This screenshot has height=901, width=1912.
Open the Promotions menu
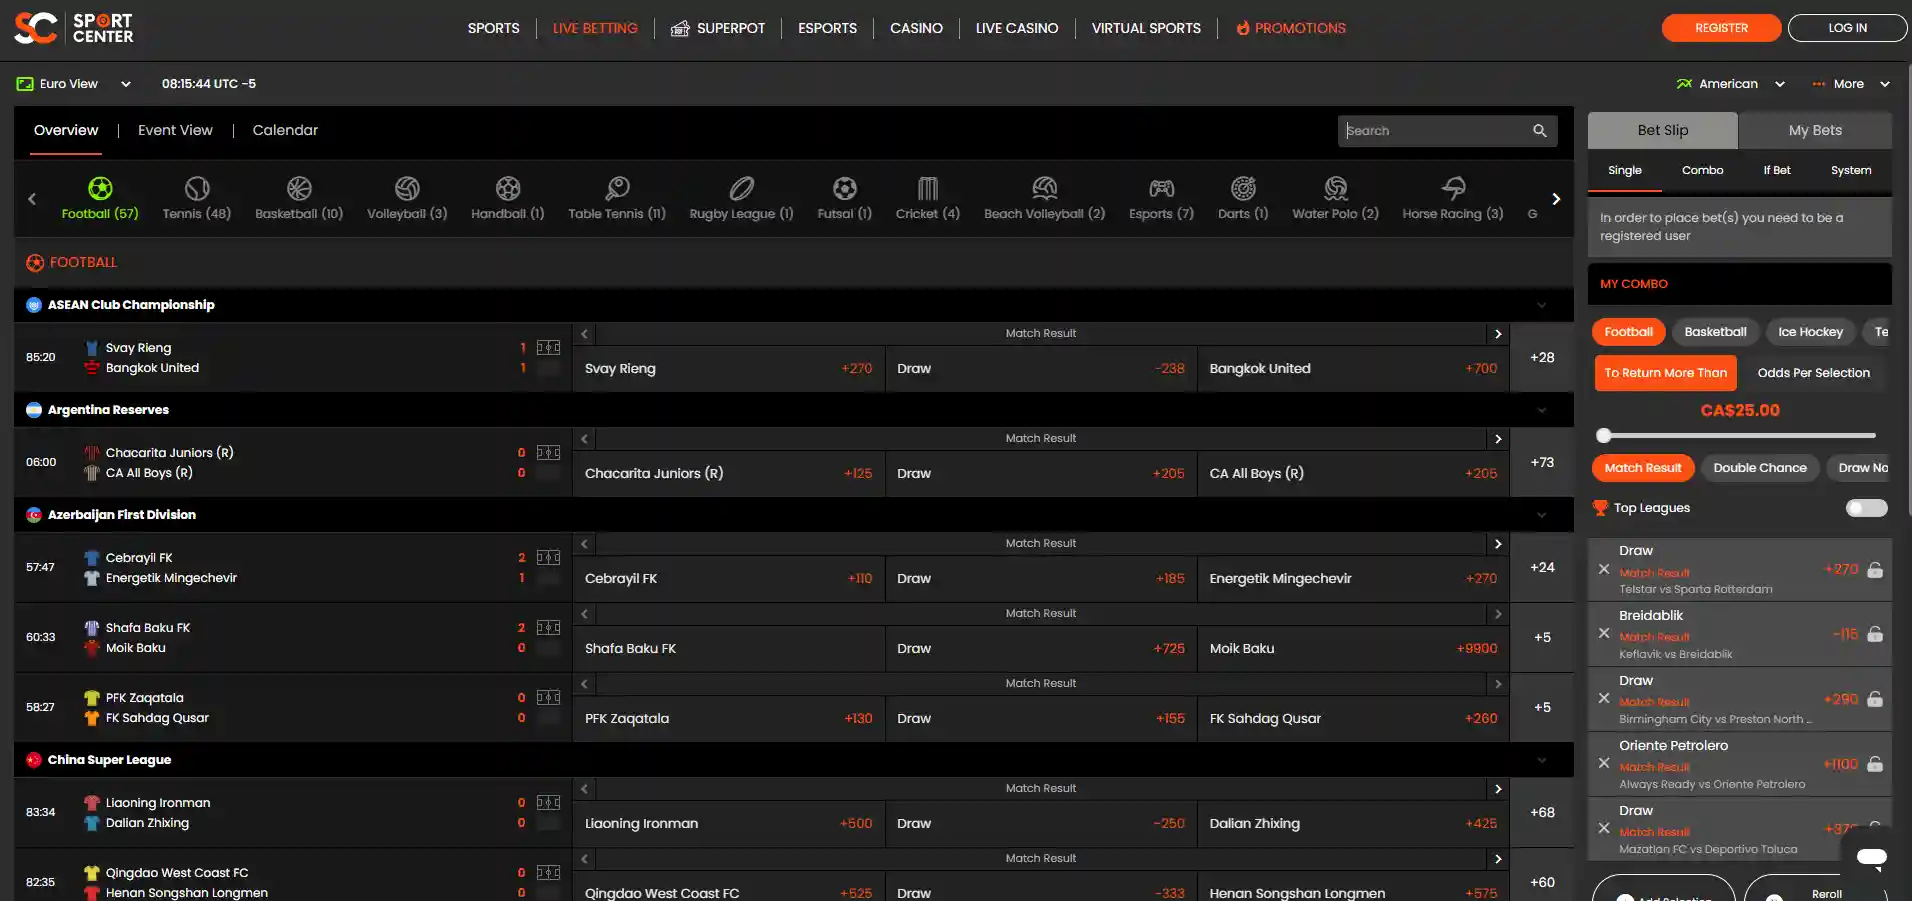pos(1291,28)
